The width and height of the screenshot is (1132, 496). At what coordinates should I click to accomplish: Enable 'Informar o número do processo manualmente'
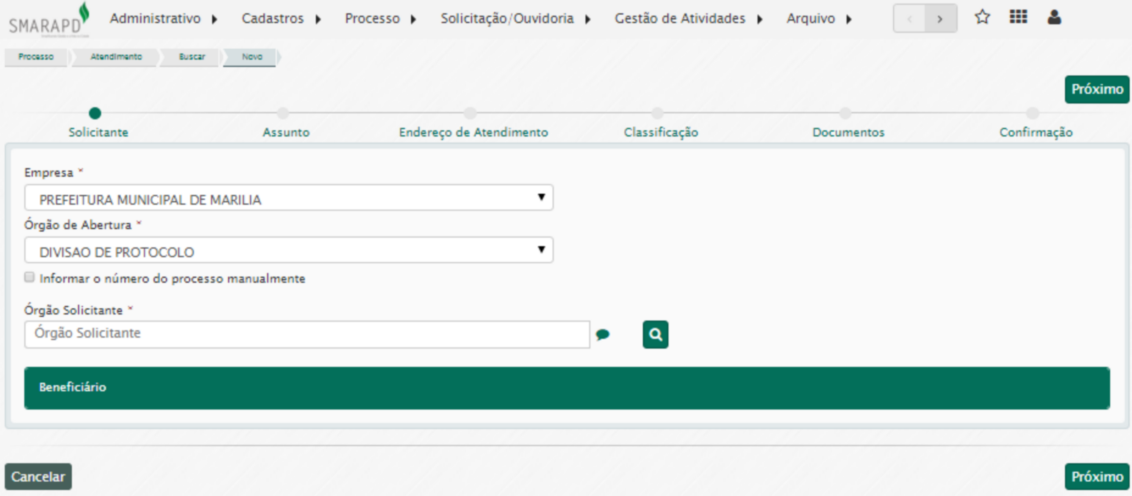coord(30,278)
